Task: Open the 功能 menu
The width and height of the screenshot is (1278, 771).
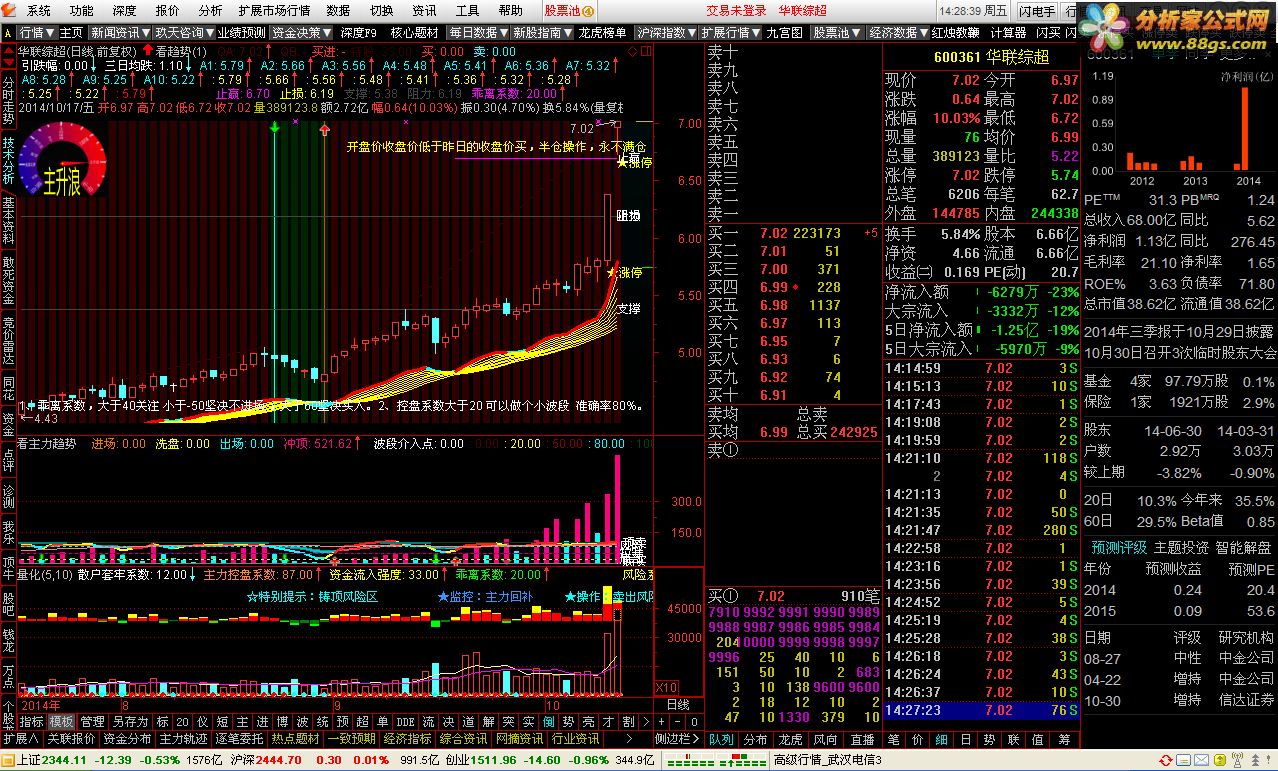Action: coord(81,10)
